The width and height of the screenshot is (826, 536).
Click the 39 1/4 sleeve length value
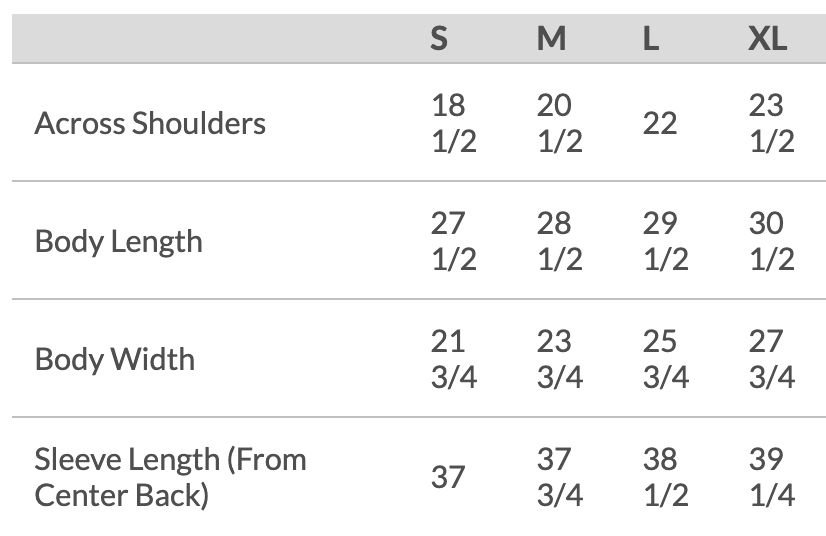tap(772, 477)
